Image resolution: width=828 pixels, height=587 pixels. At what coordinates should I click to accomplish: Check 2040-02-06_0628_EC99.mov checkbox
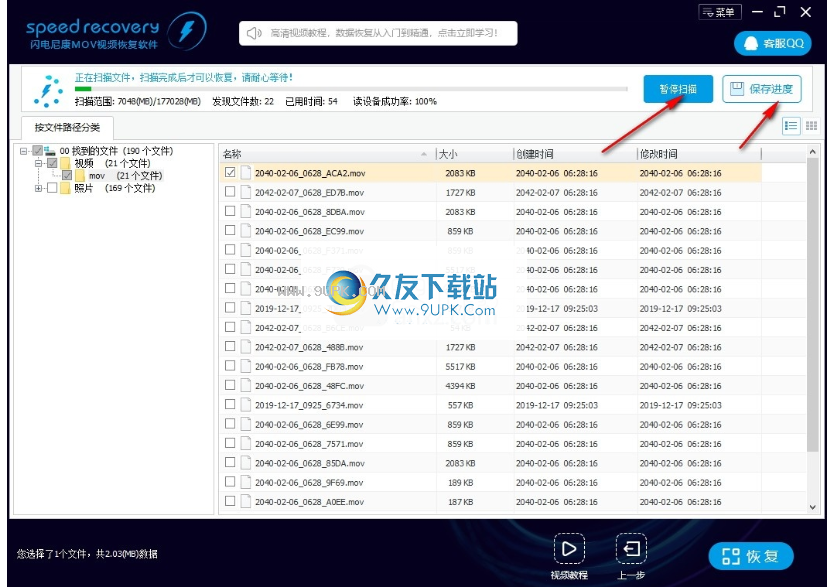point(230,231)
